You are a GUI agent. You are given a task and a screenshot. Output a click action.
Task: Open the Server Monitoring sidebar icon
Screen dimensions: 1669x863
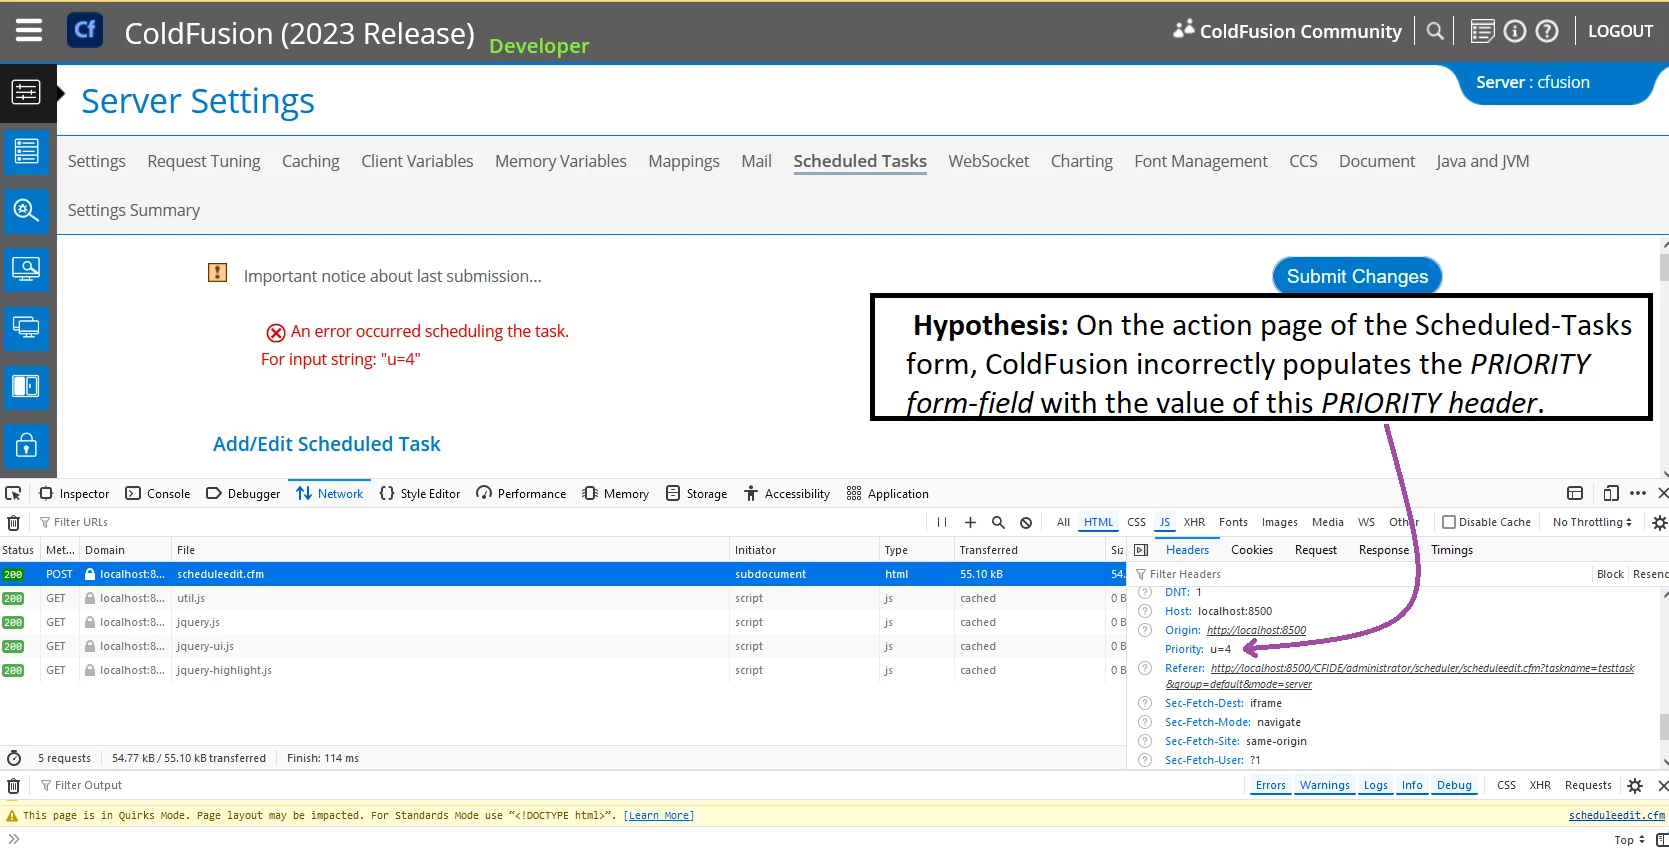click(x=26, y=269)
